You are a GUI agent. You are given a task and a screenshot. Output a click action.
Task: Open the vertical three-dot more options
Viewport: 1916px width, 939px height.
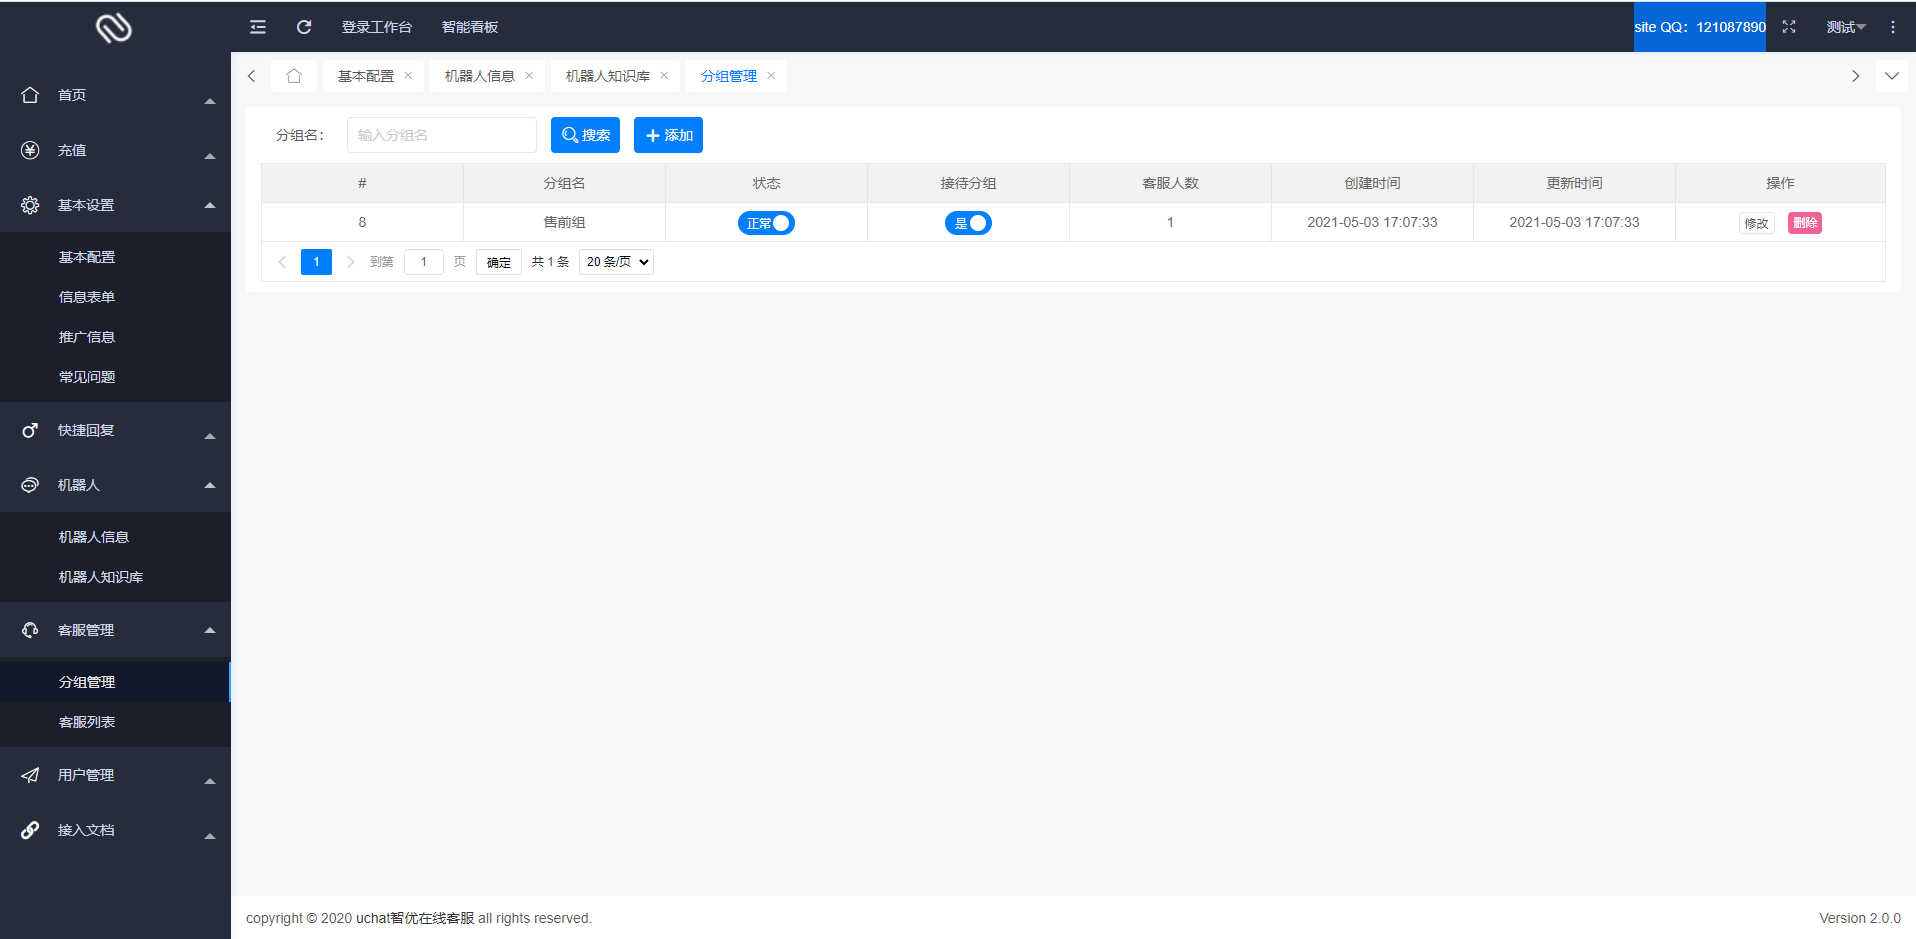click(x=1892, y=27)
